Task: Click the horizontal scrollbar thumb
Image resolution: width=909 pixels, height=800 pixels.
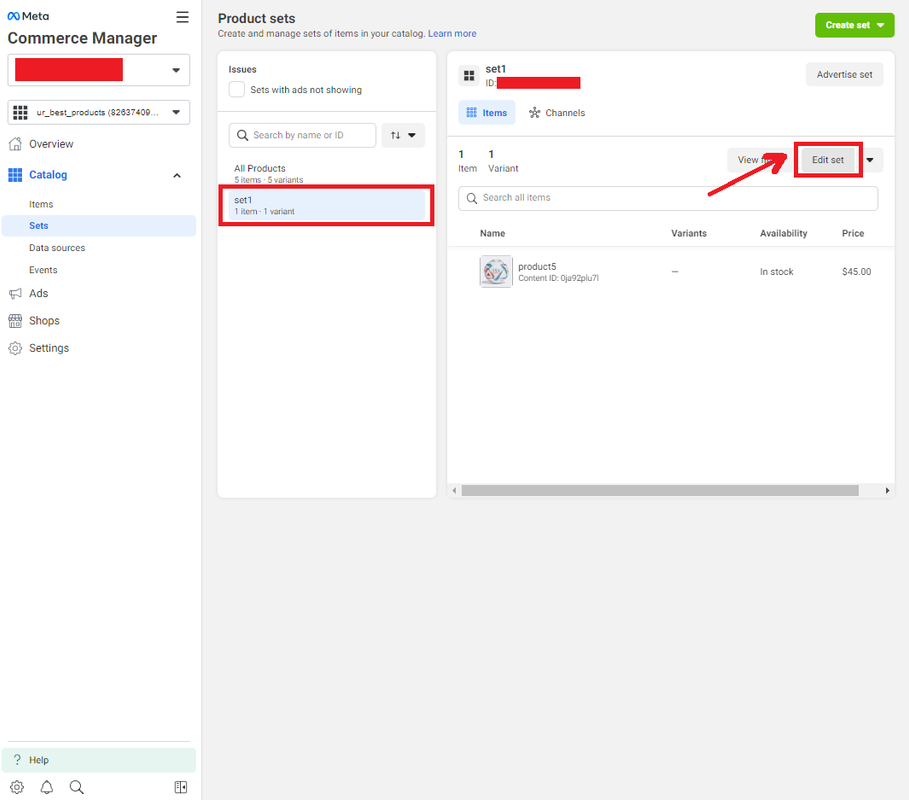Action: (660, 490)
